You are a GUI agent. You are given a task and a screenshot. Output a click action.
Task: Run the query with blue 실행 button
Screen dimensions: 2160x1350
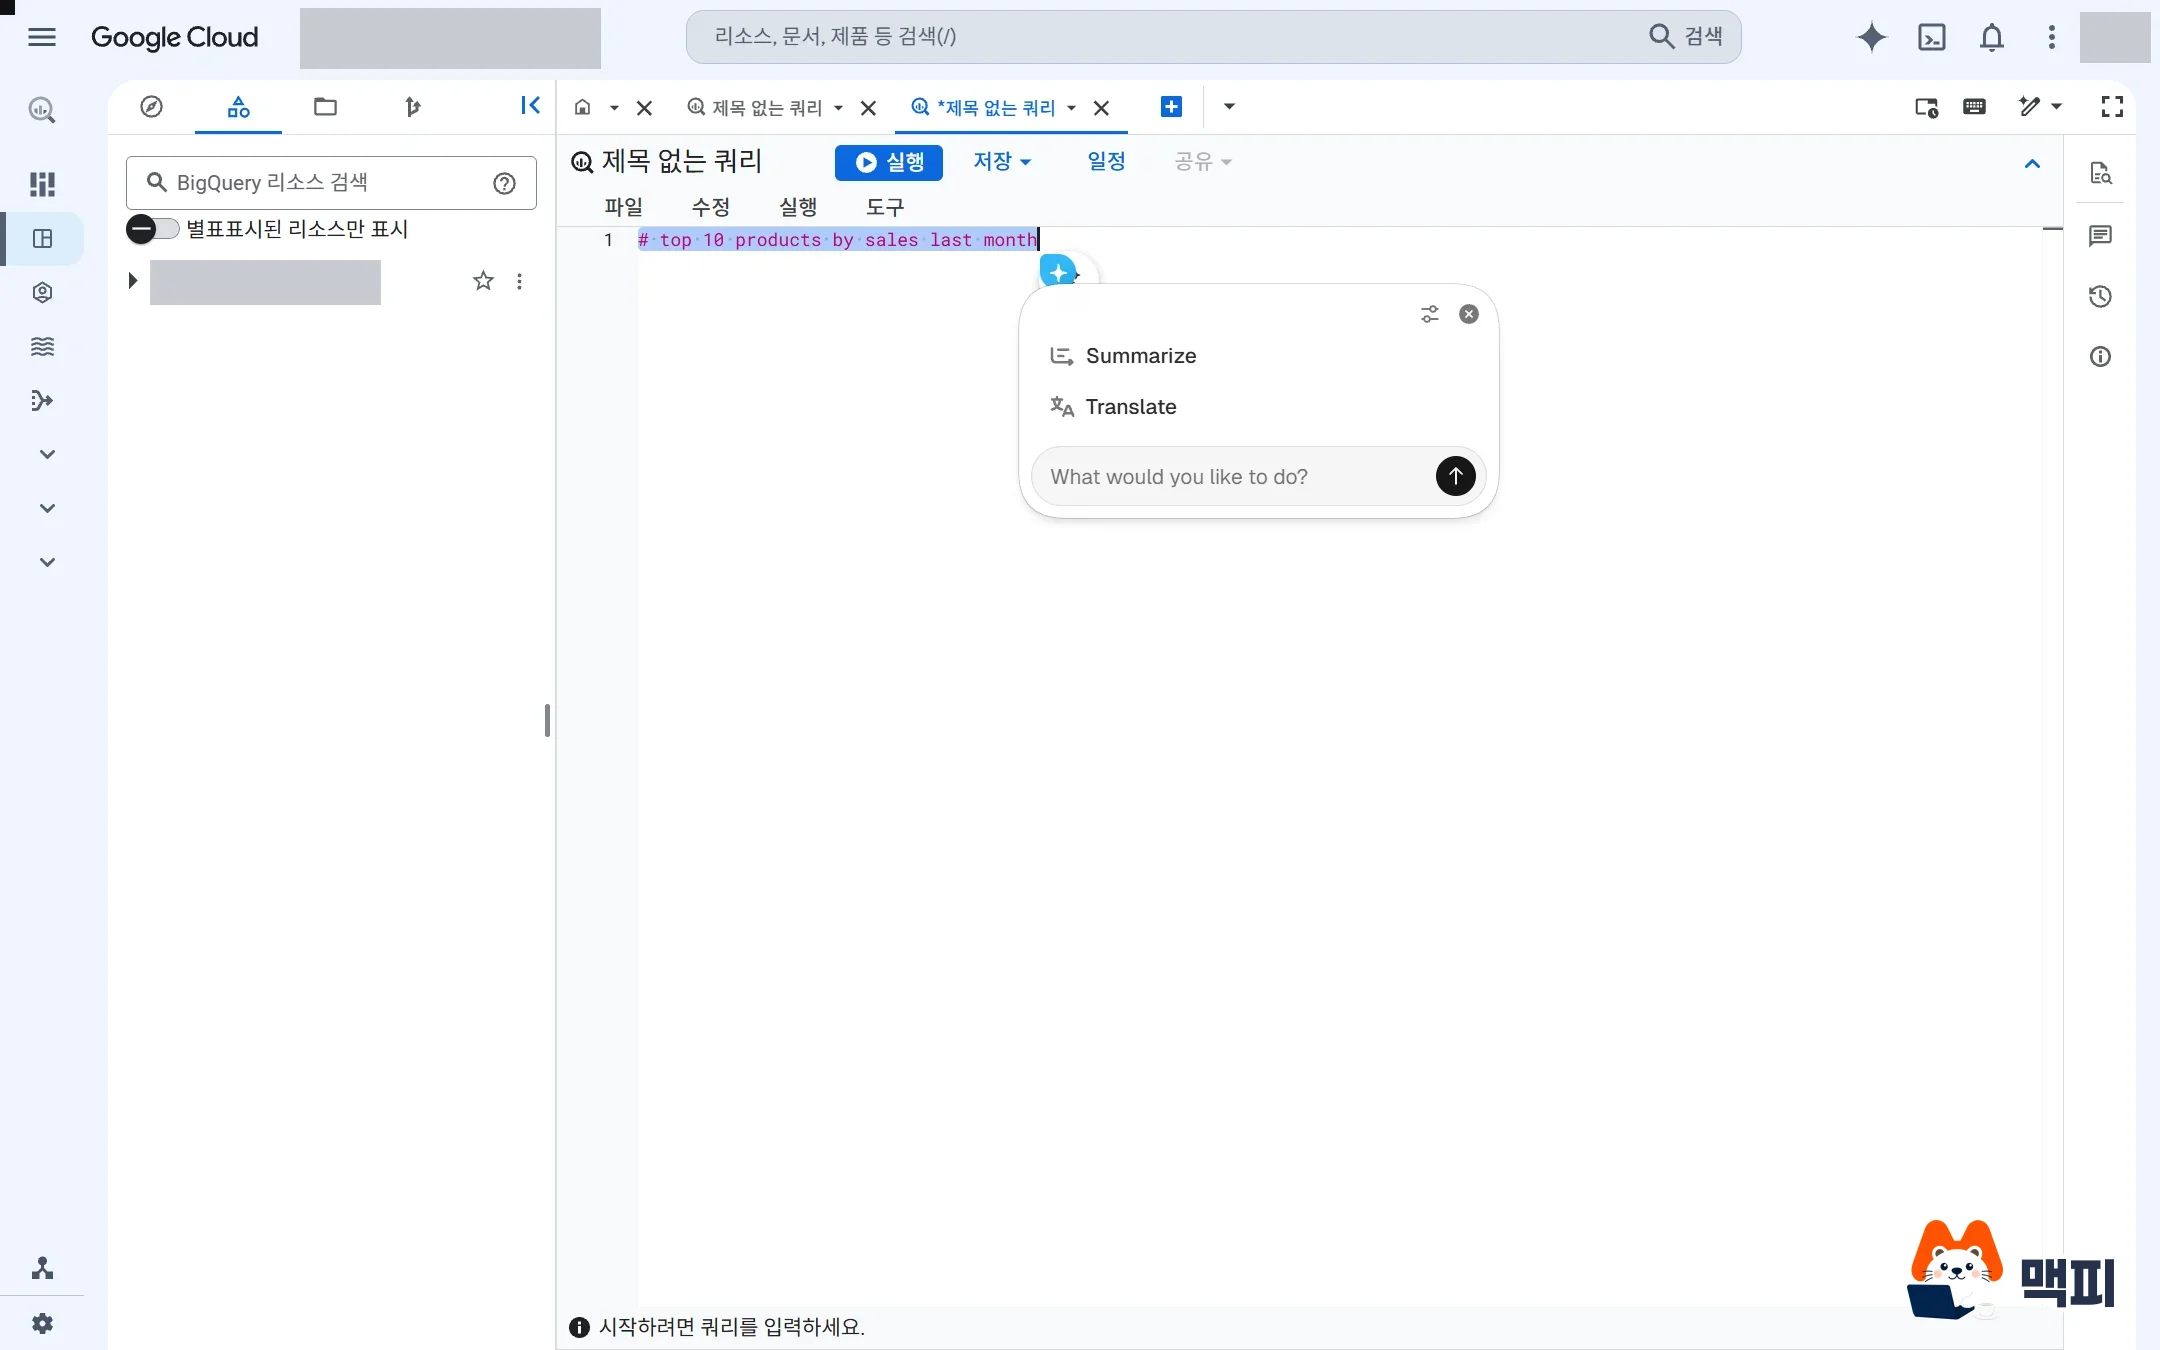889,162
